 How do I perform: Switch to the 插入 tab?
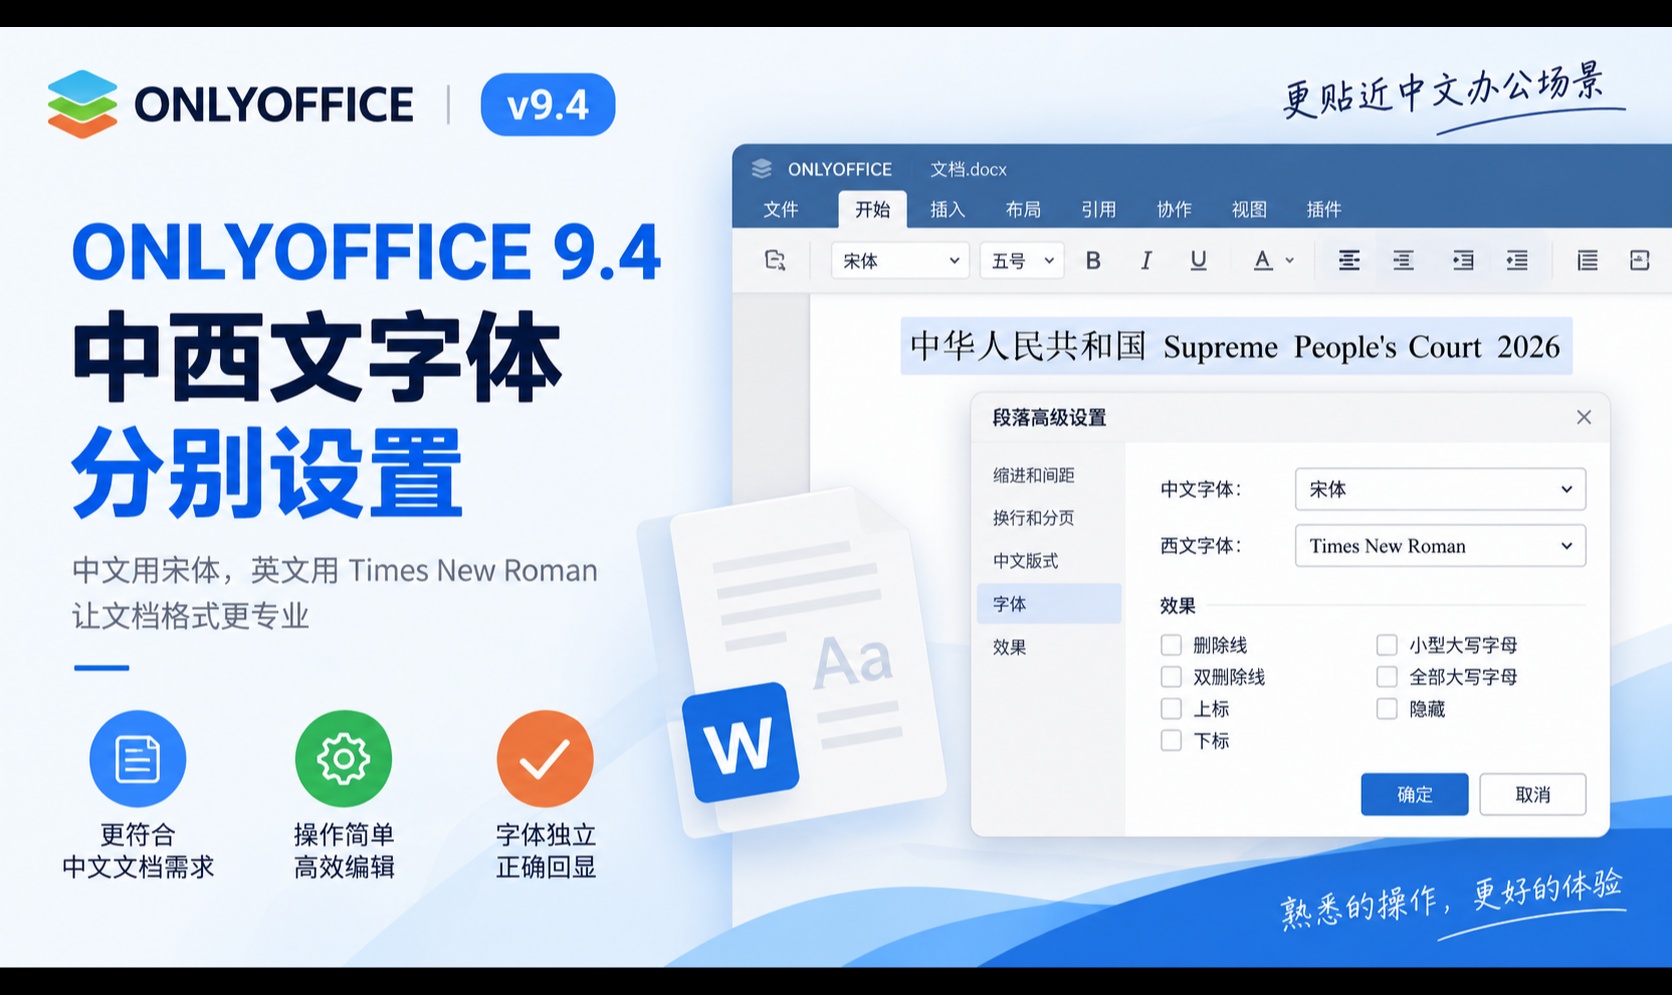point(948,209)
